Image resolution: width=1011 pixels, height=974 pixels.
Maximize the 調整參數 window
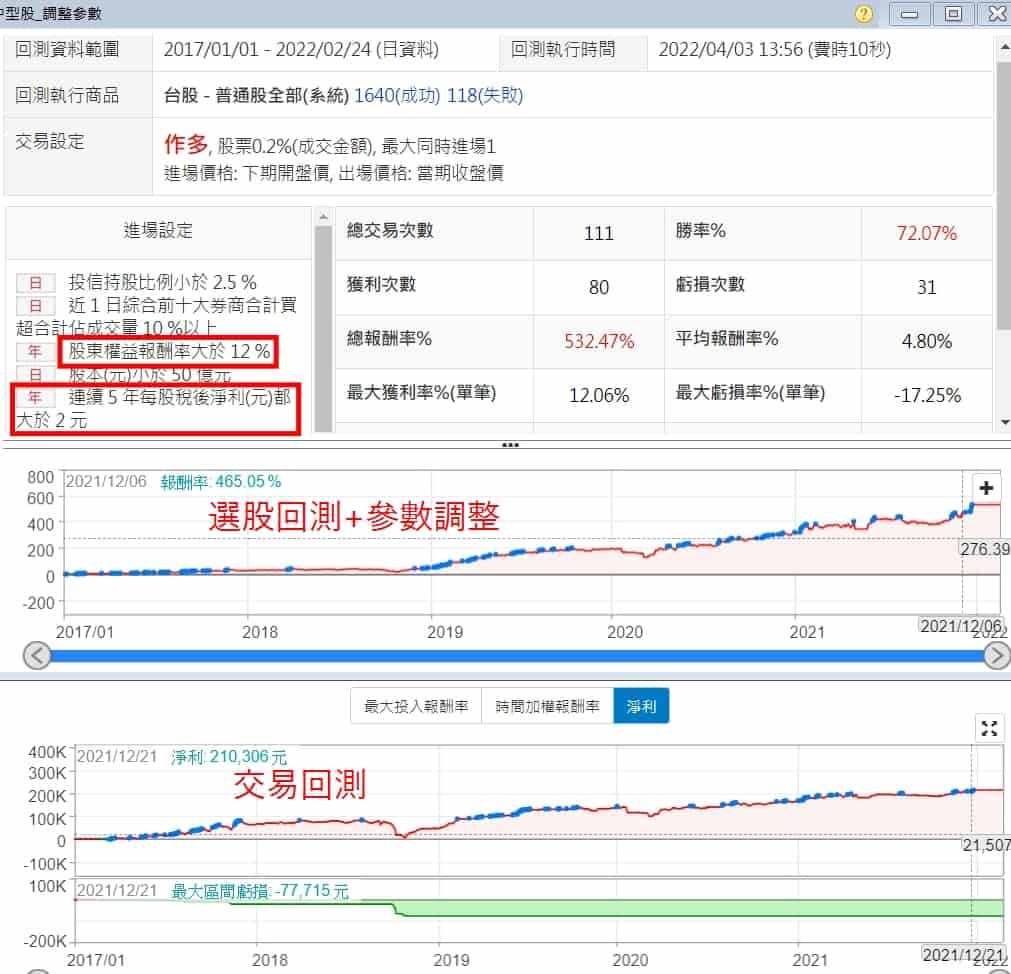[953, 14]
